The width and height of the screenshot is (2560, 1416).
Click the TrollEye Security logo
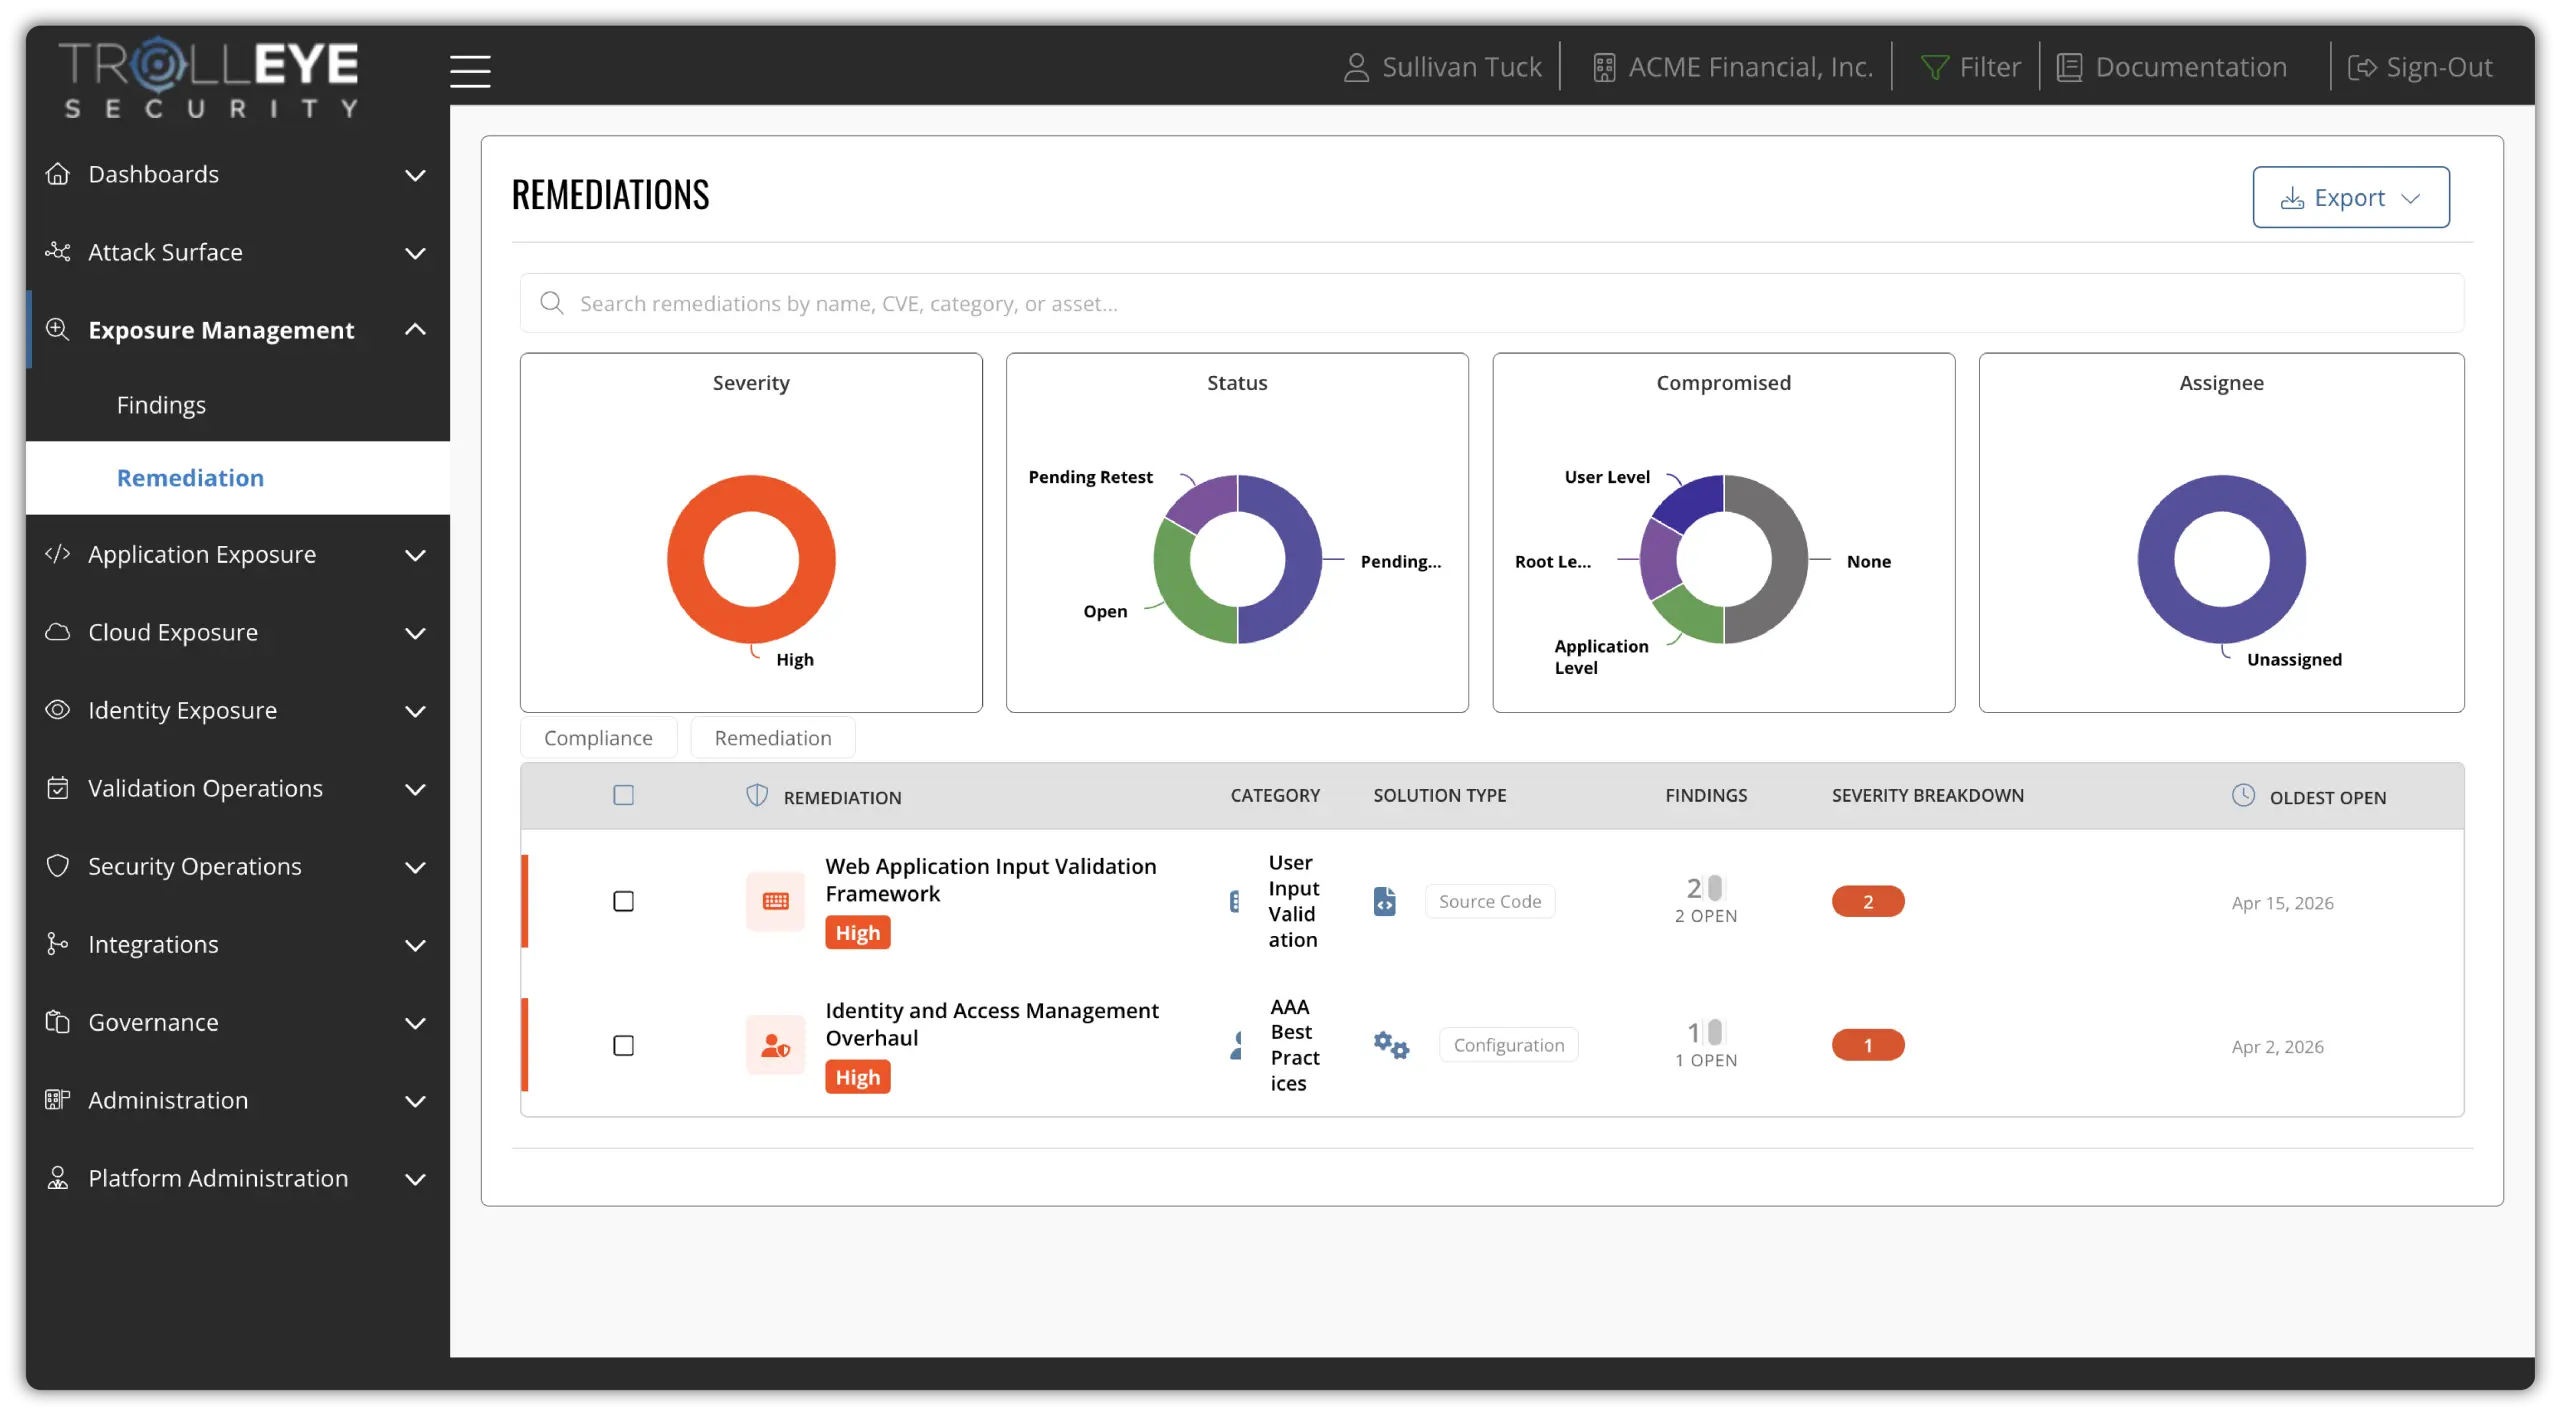coord(209,78)
